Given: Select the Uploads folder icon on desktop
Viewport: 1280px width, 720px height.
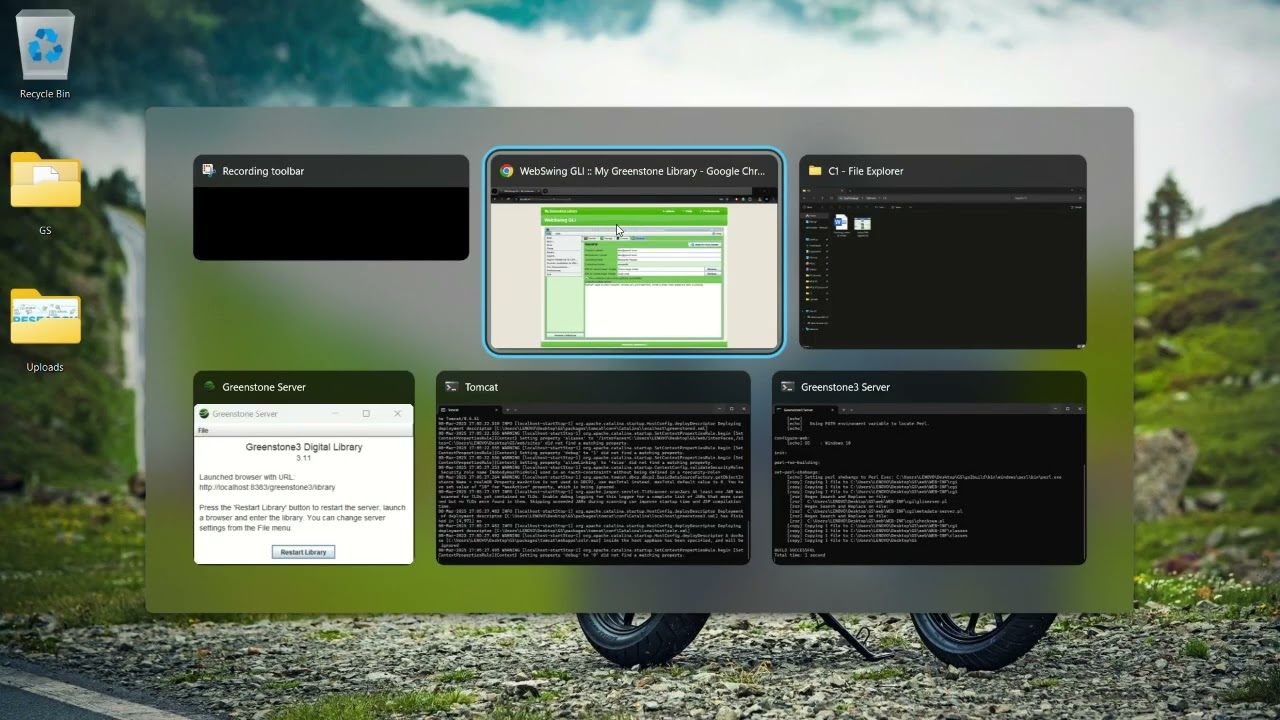Looking at the screenshot, I should click(x=45, y=317).
